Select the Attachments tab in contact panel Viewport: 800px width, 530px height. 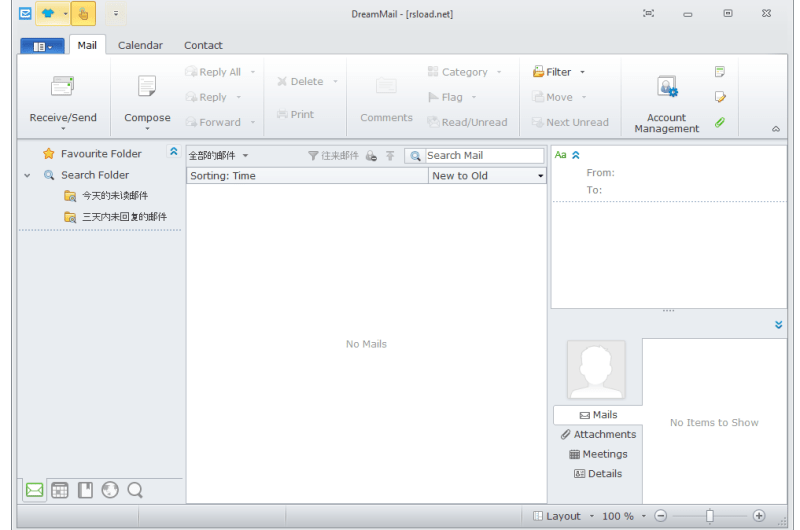(x=598, y=435)
